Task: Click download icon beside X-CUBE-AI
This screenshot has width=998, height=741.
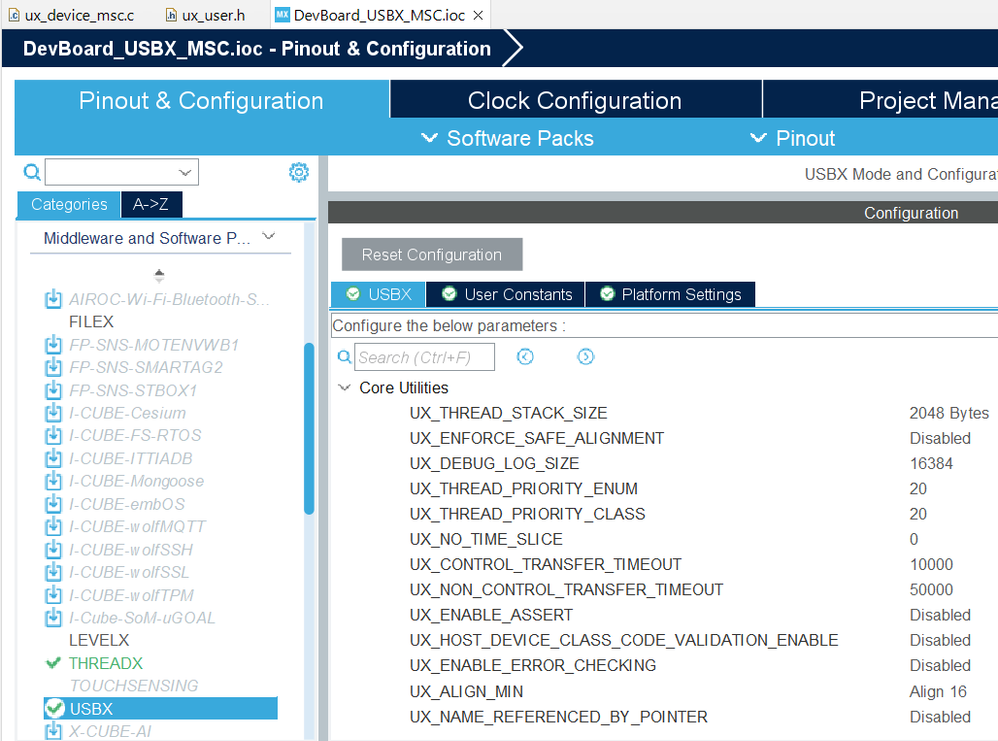Action: 53,731
